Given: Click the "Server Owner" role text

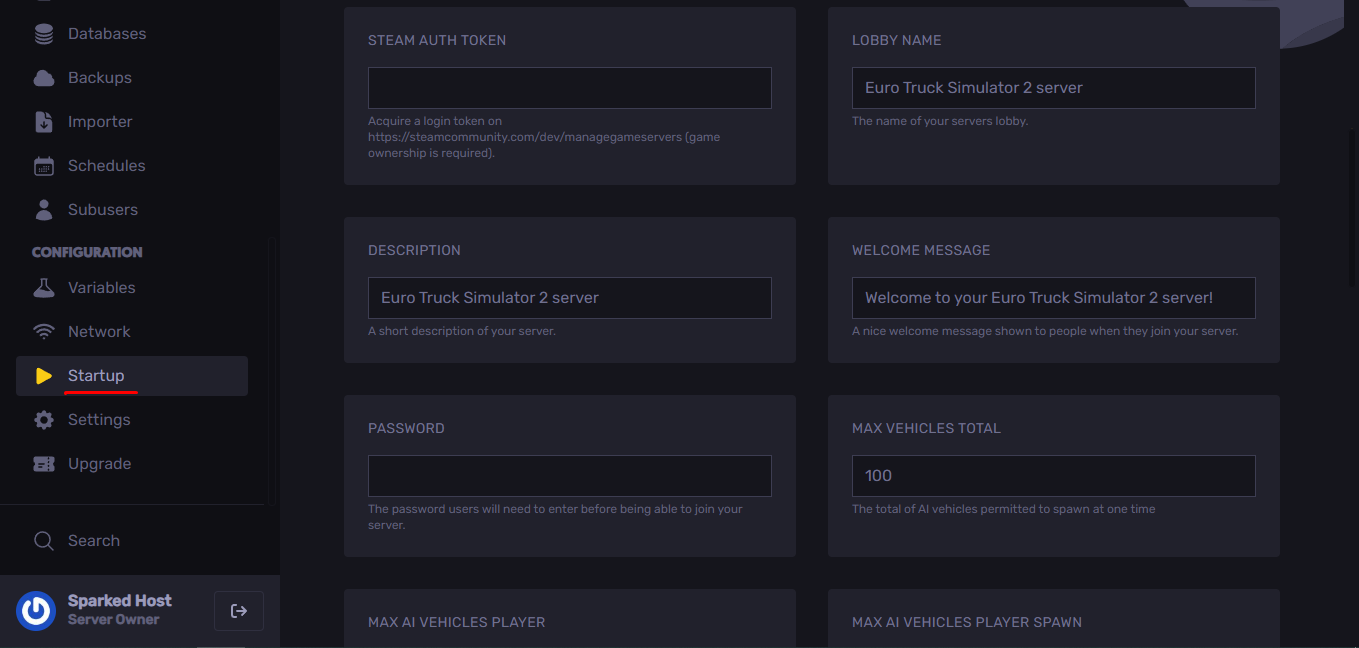Looking at the screenshot, I should click(x=114, y=620).
